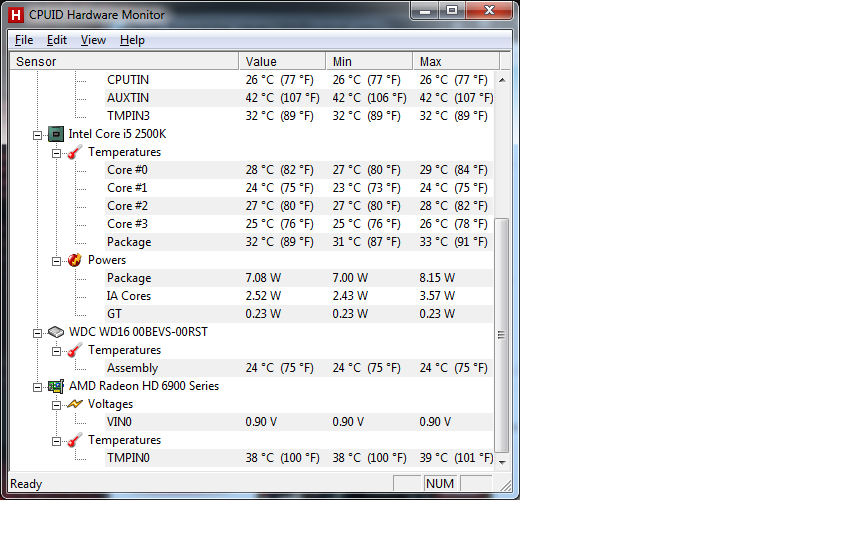Select the TMPIN3 sensor row
864x540 pixels.
tap(299, 116)
